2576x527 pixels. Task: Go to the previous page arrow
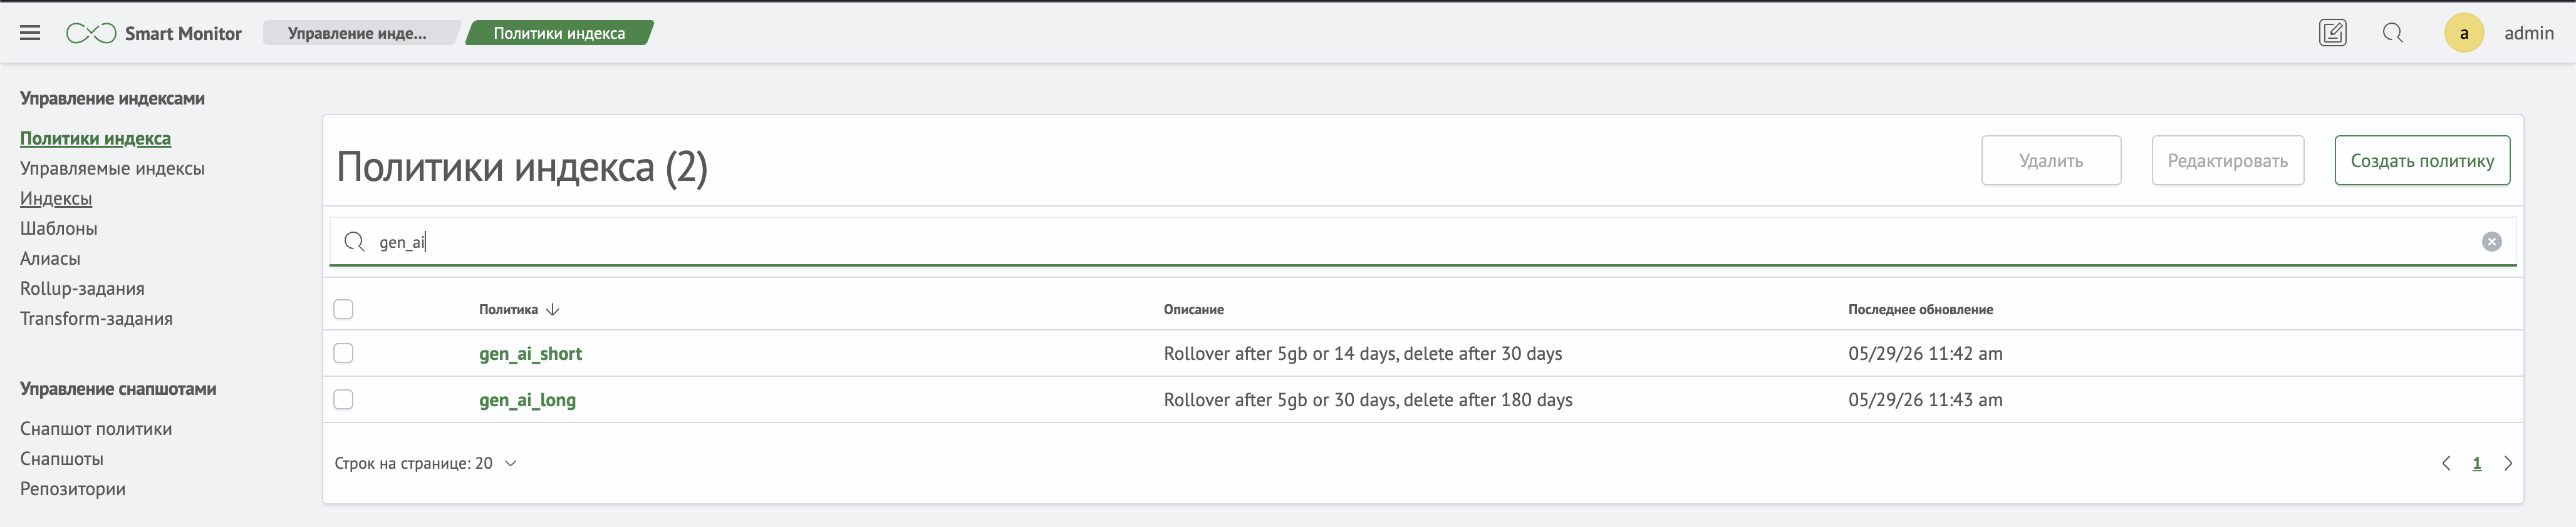pos(2446,463)
